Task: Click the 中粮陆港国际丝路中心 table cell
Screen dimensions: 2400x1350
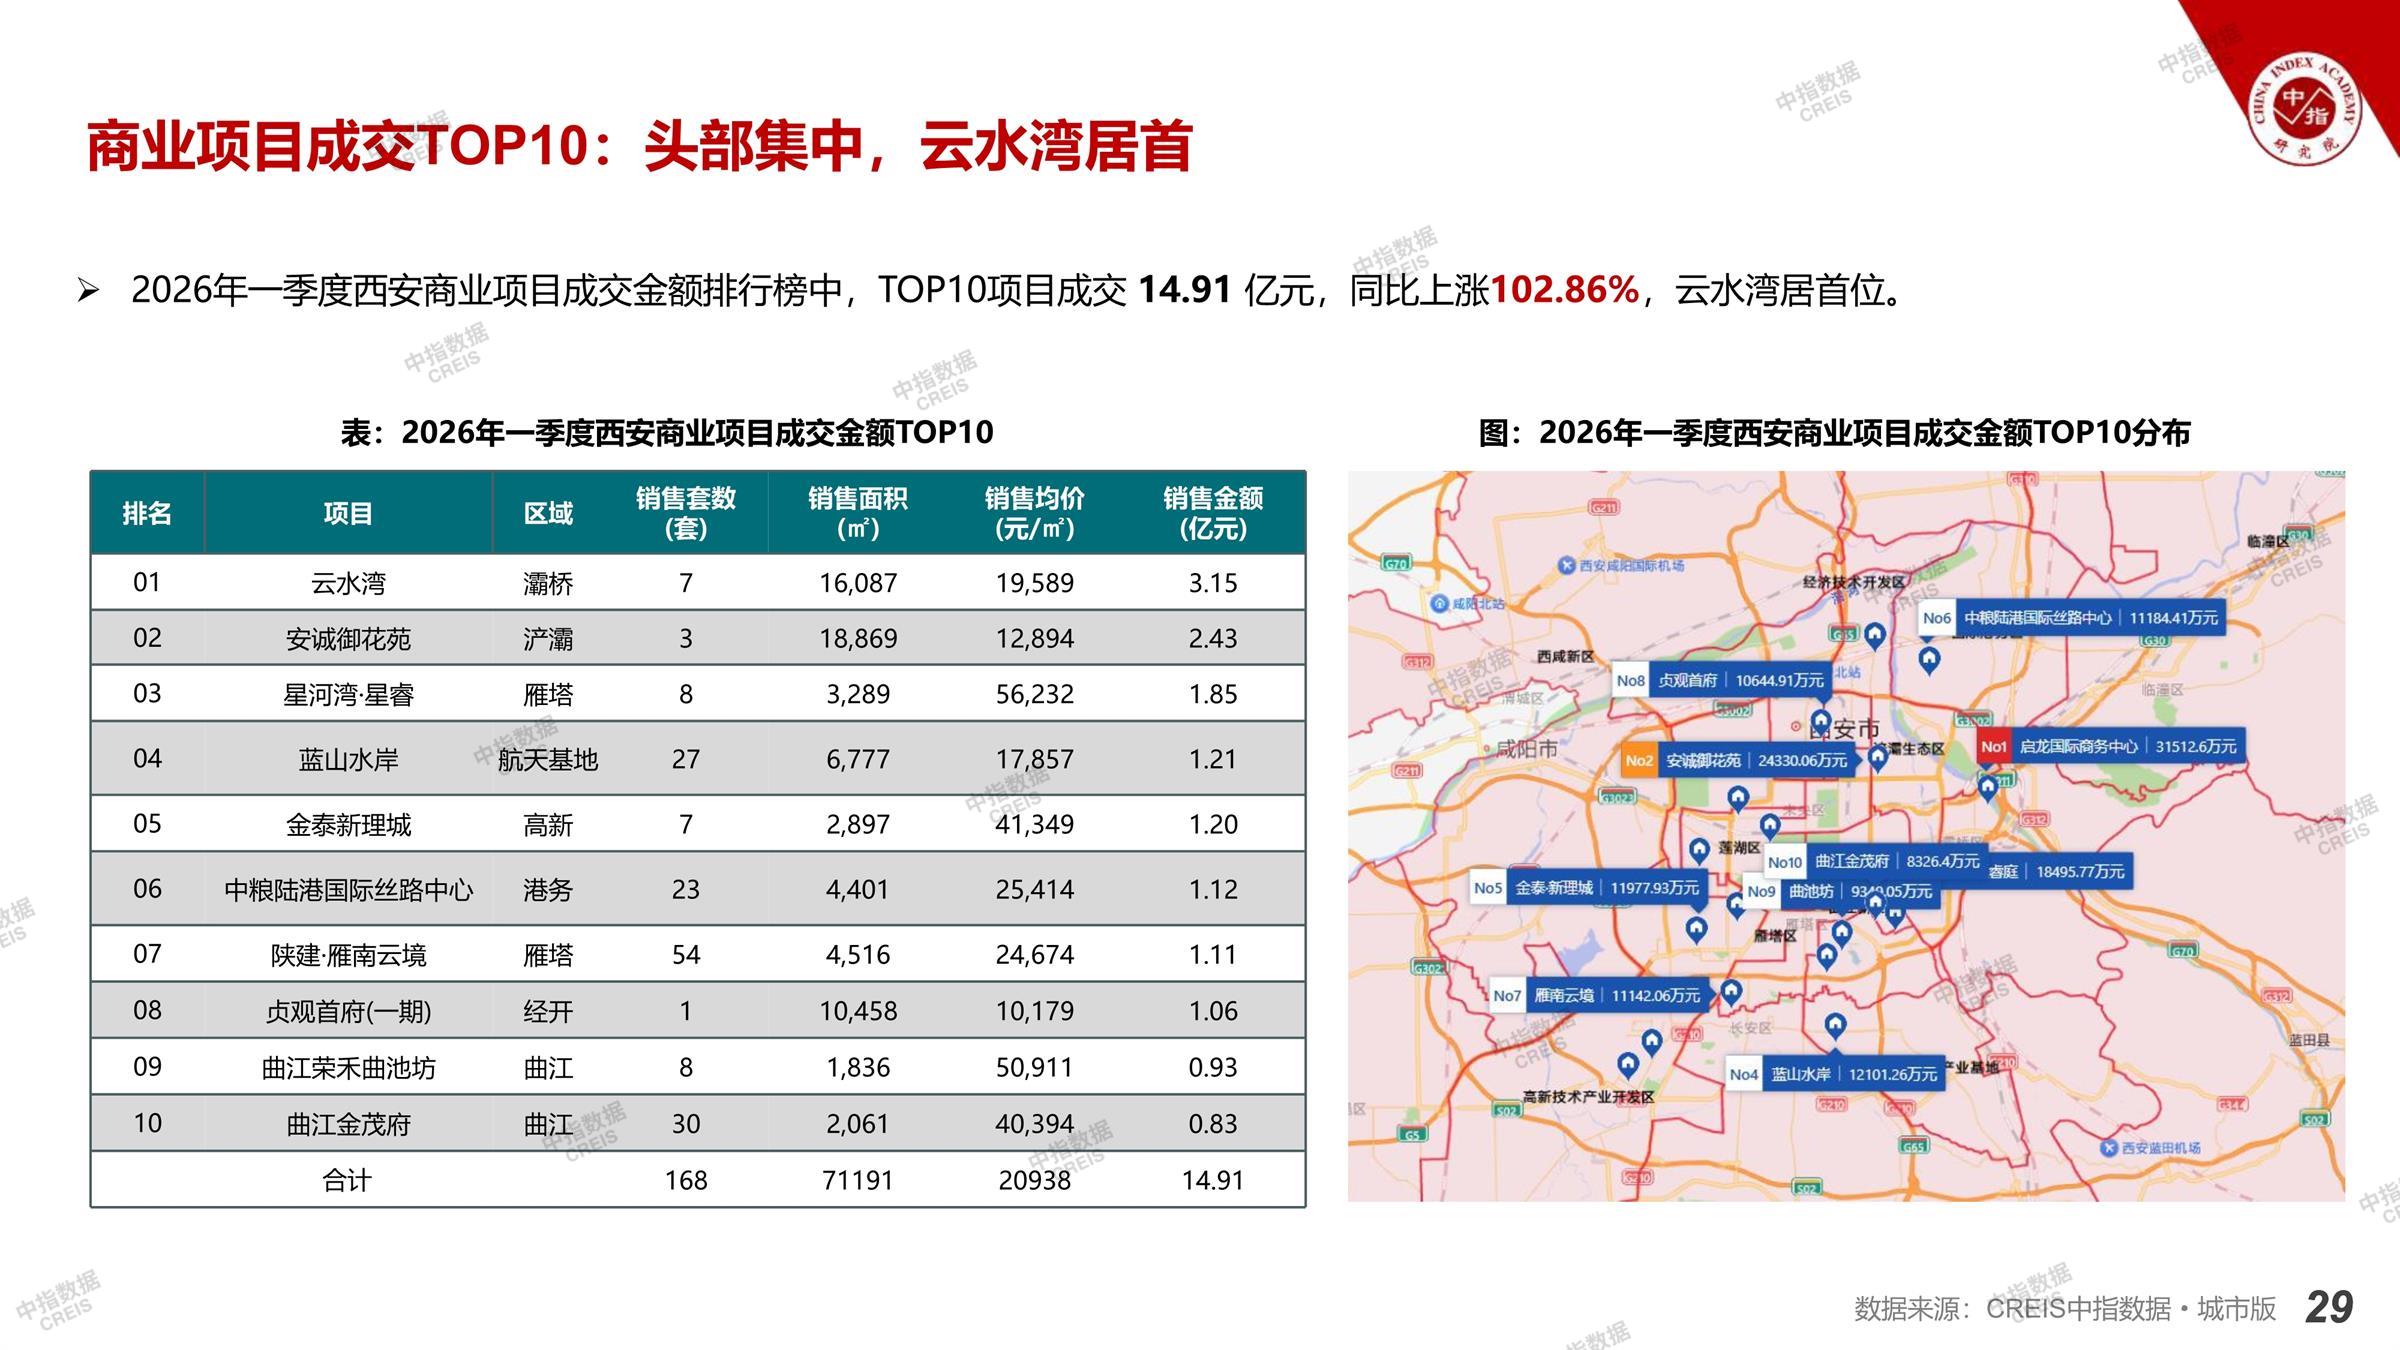Action: 347,889
